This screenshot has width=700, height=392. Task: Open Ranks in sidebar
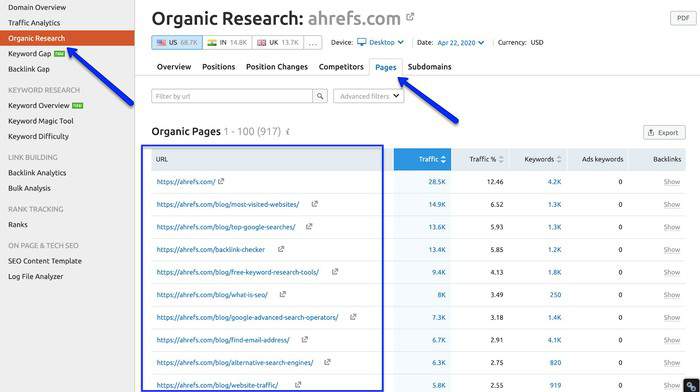click(18, 225)
